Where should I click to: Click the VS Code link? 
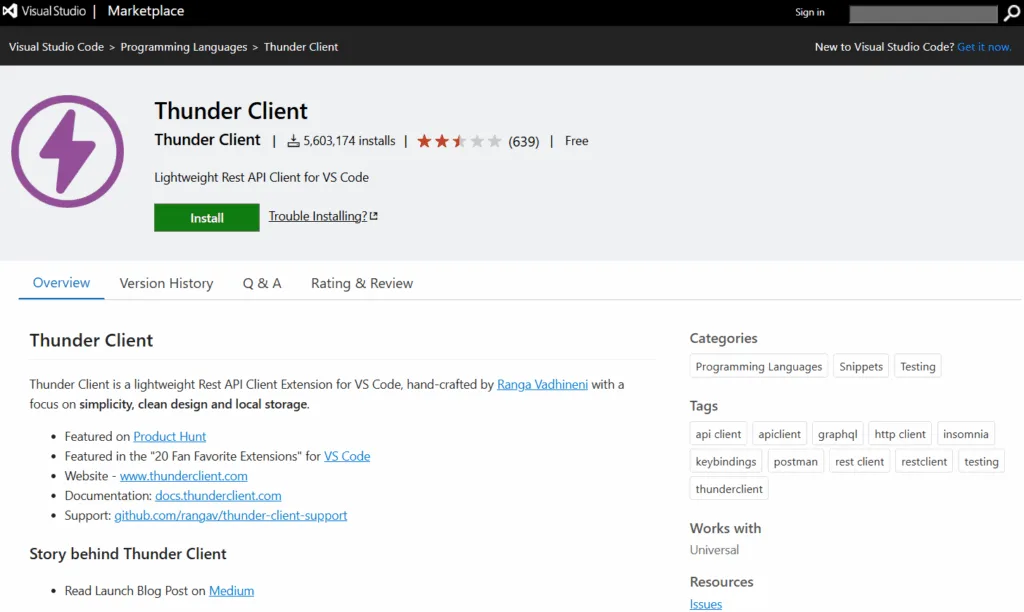point(347,456)
